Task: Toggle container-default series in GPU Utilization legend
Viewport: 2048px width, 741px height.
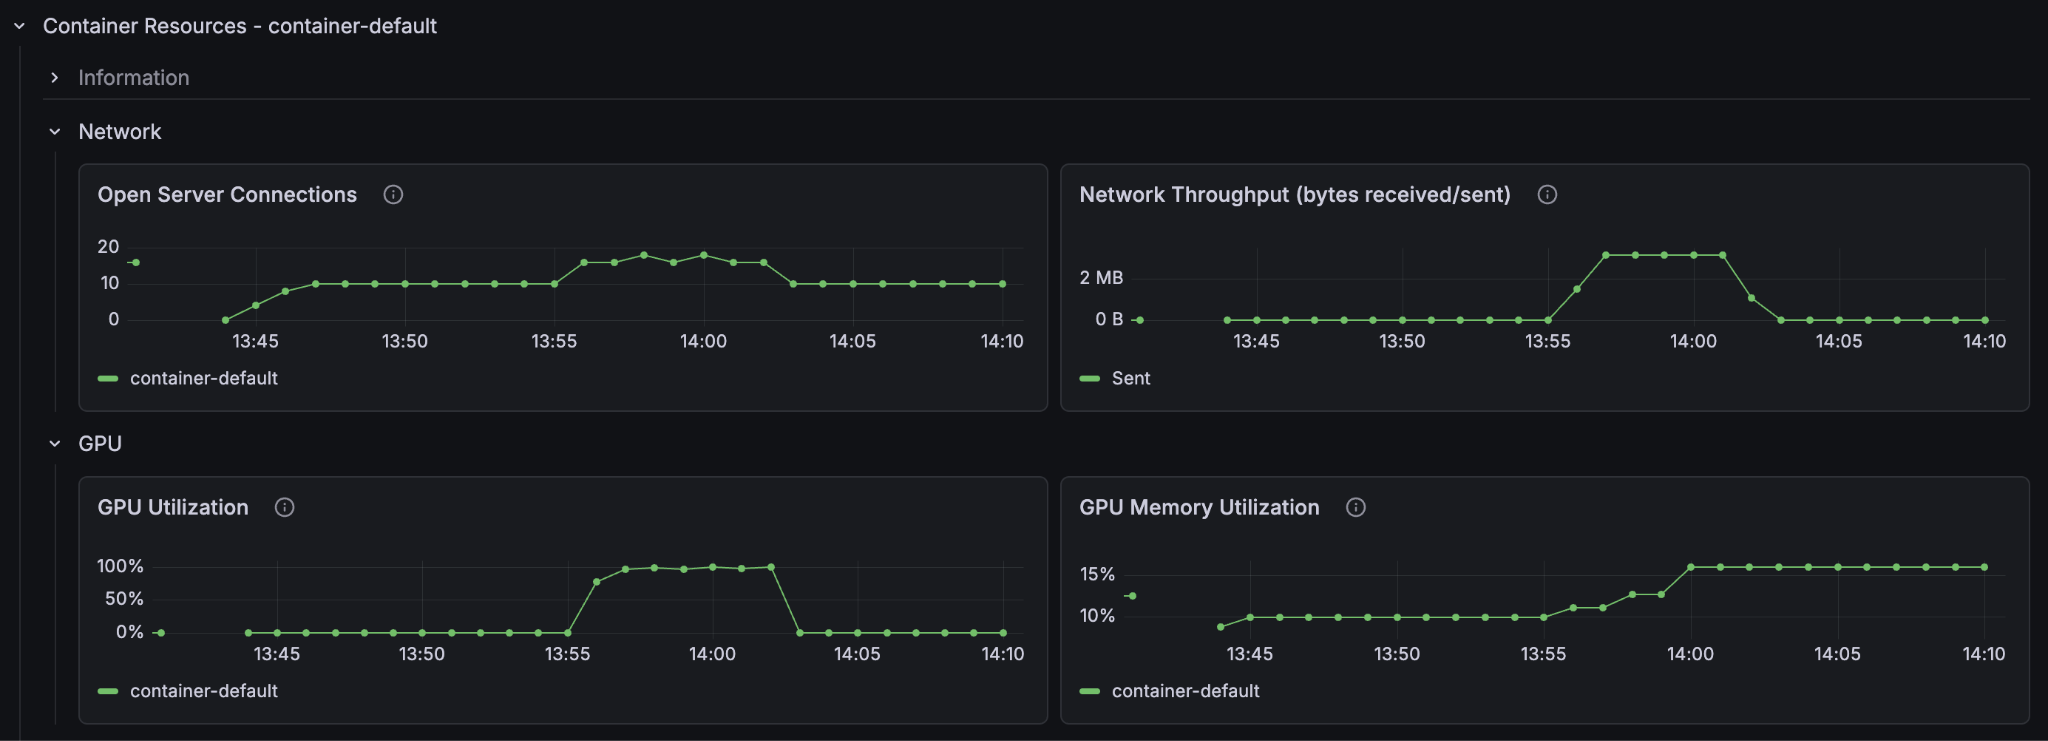Action: coord(203,691)
